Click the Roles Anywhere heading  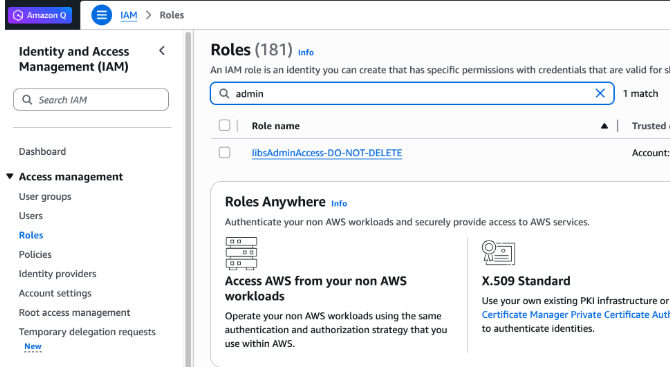pyautogui.click(x=275, y=202)
